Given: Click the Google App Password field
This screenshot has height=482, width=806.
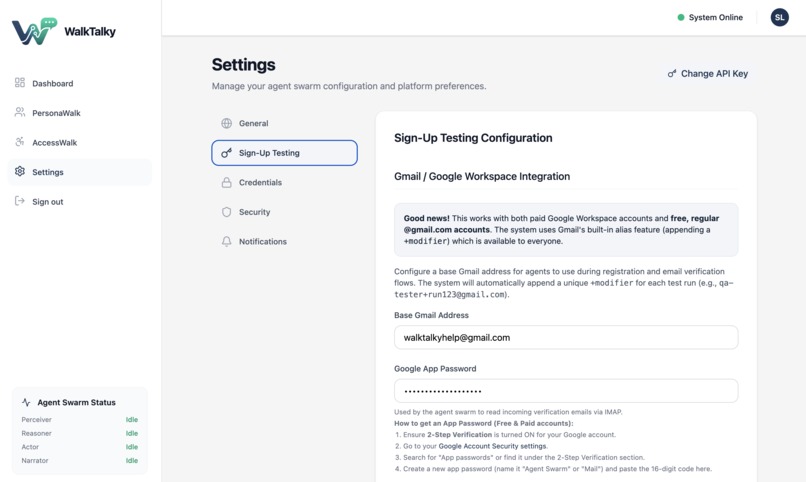Looking at the screenshot, I should [x=566, y=391].
